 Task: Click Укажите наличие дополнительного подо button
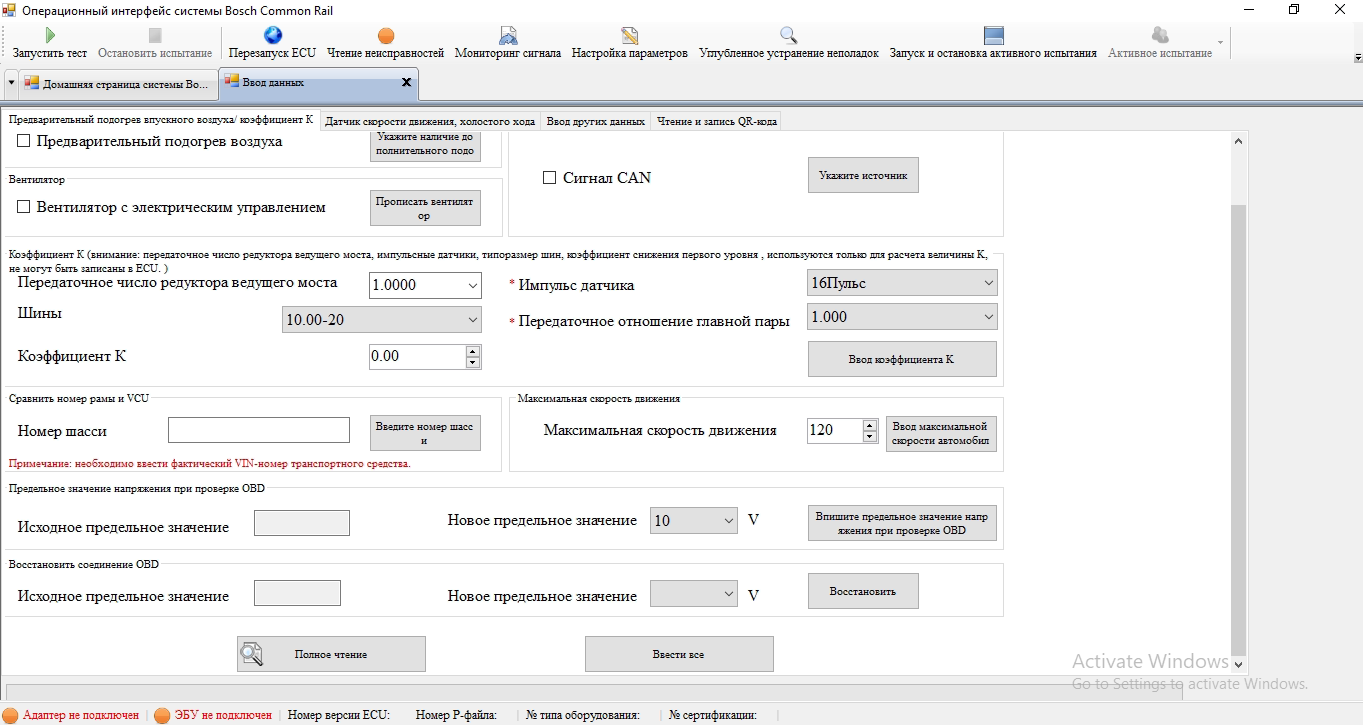425,145
